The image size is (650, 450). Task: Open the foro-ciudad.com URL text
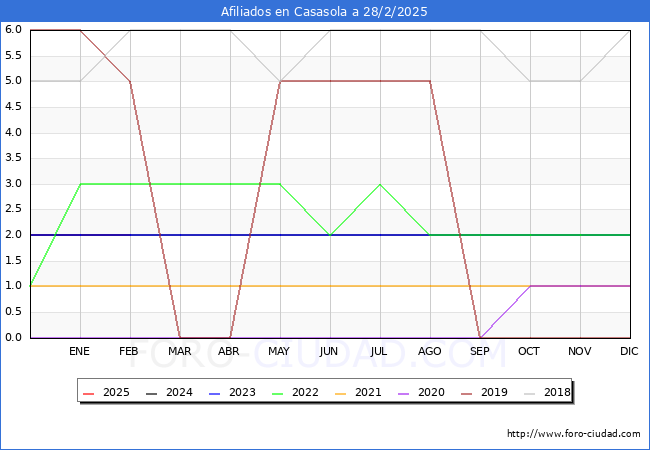[x=574, y=434]
